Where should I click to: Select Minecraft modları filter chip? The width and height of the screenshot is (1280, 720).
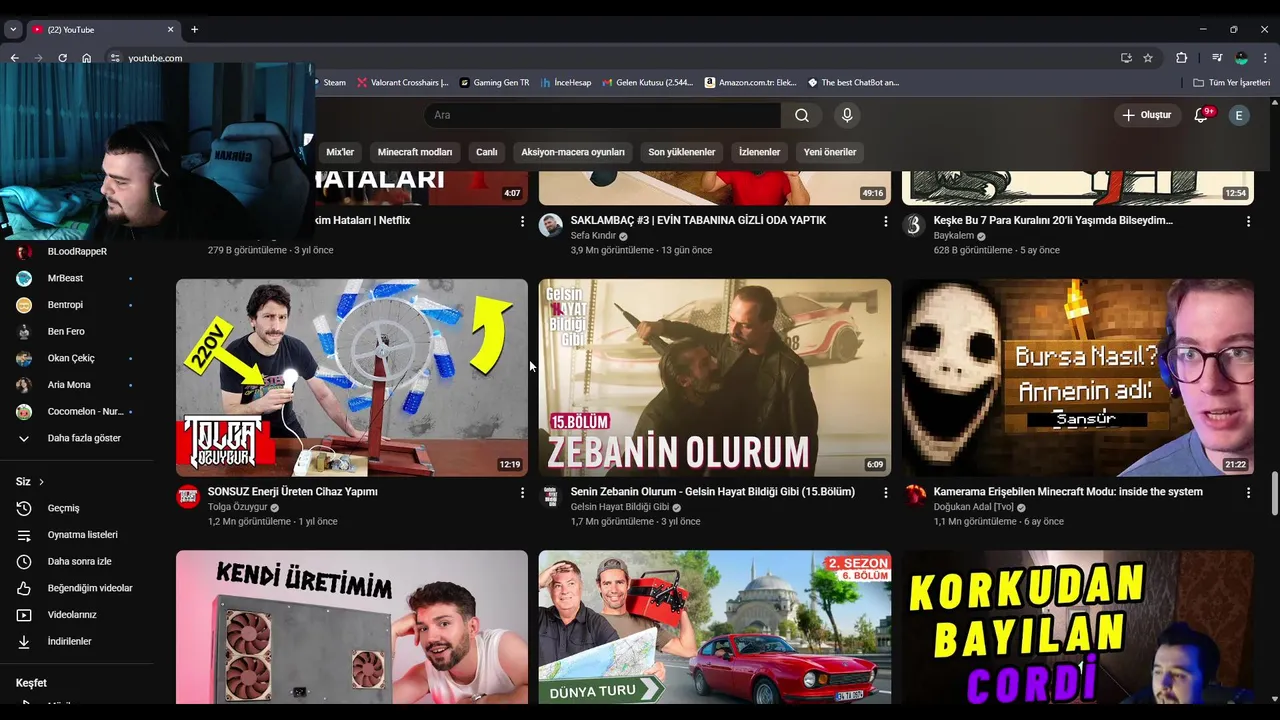415,152
